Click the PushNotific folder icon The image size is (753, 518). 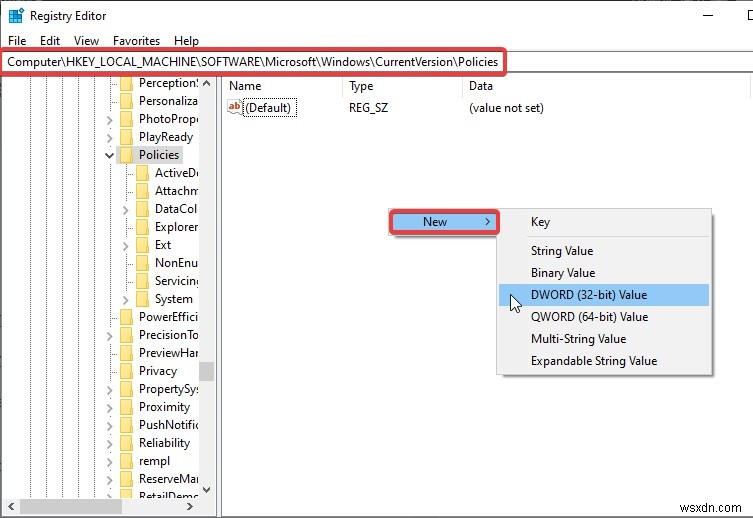tap(126, 425)
